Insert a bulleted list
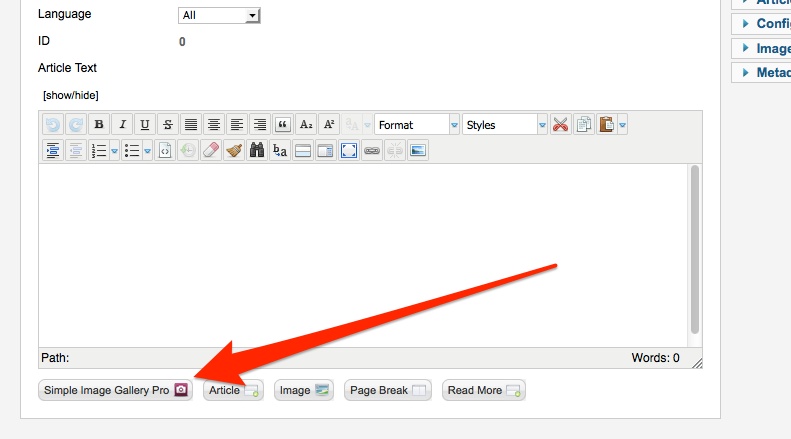The width and height of the screenshot is (791, 439). click(132, 150)
